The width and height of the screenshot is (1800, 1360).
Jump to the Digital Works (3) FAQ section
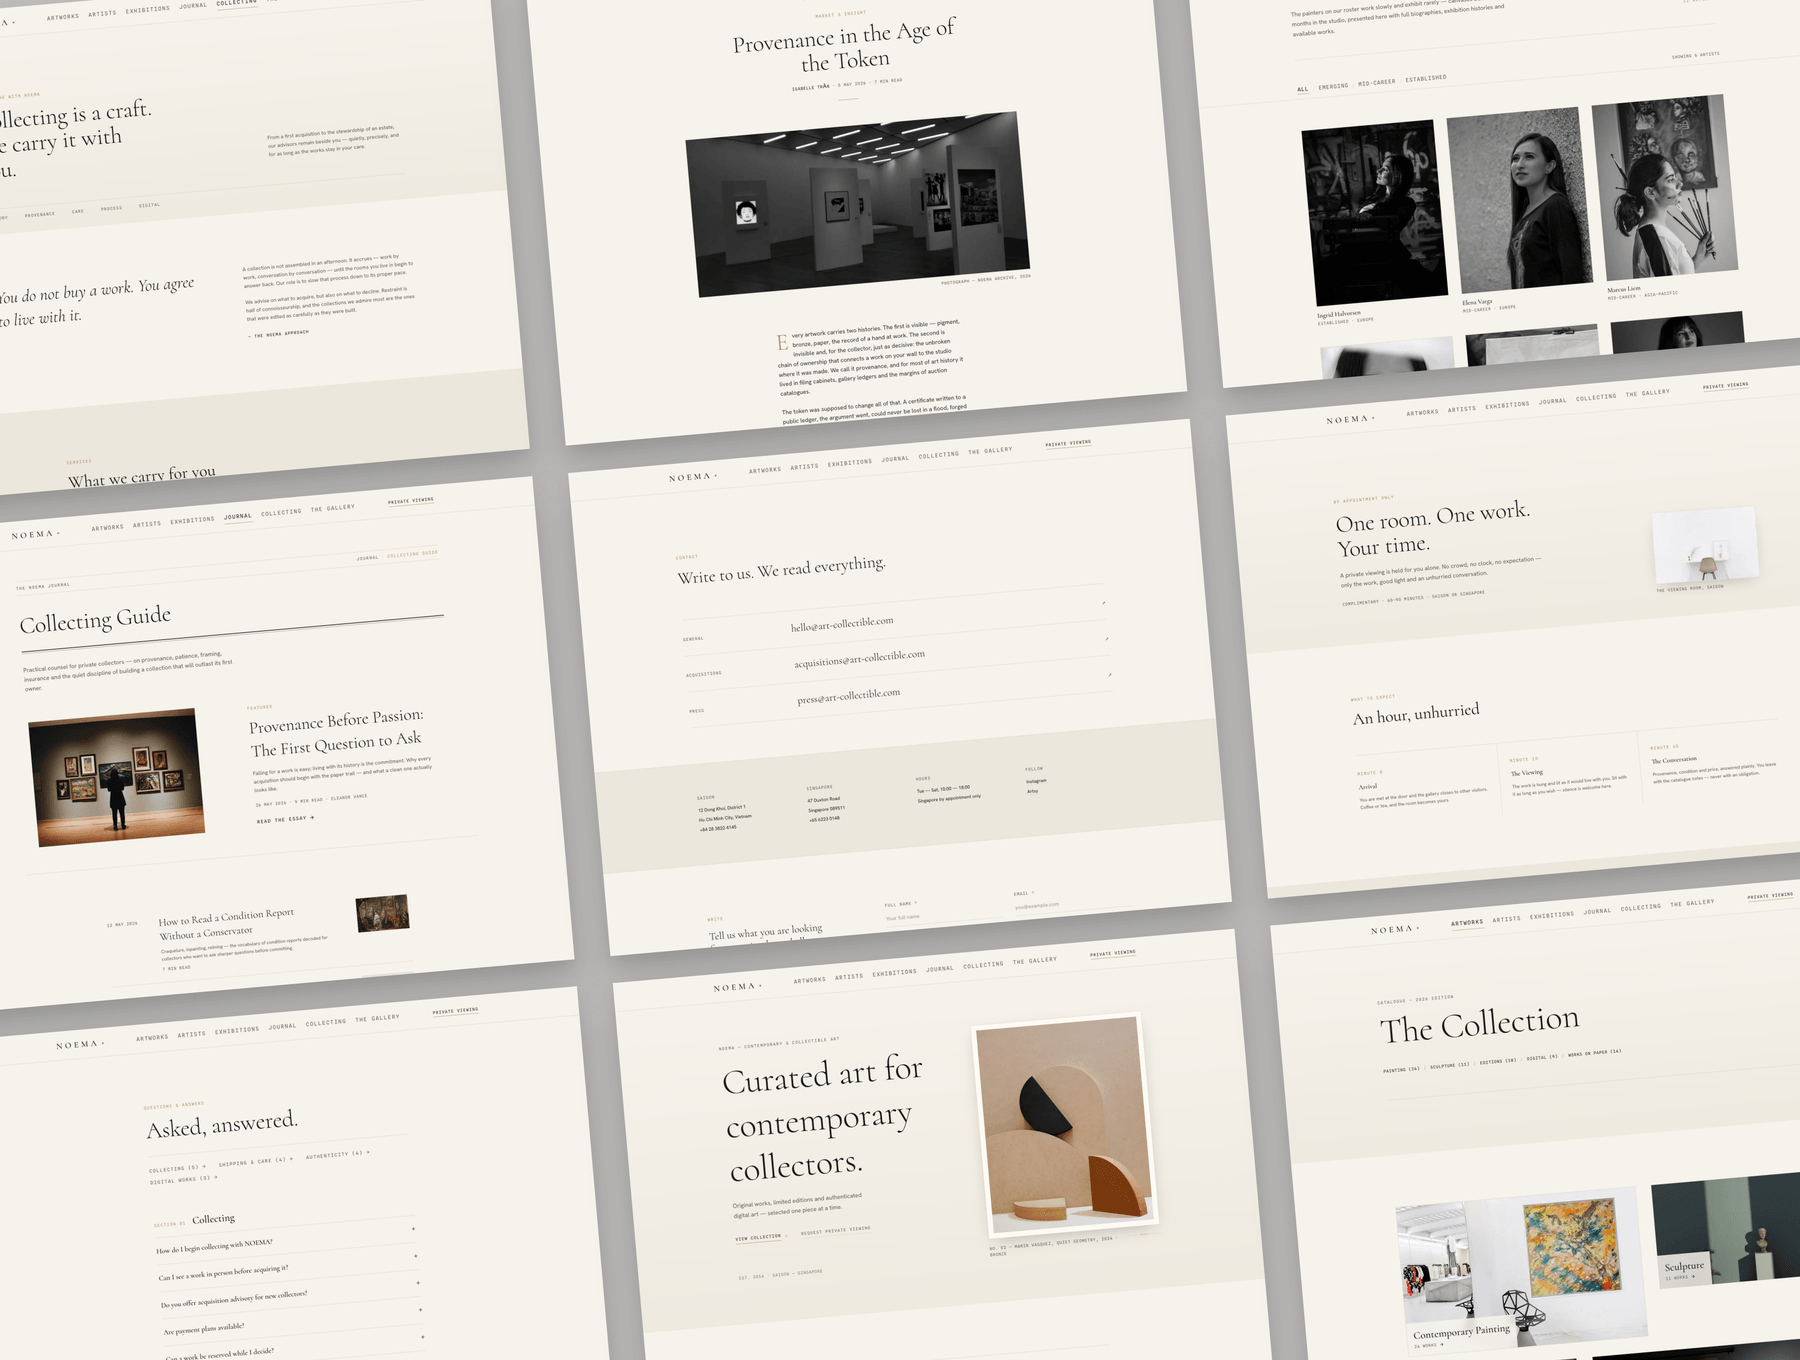coord(183,1180)
